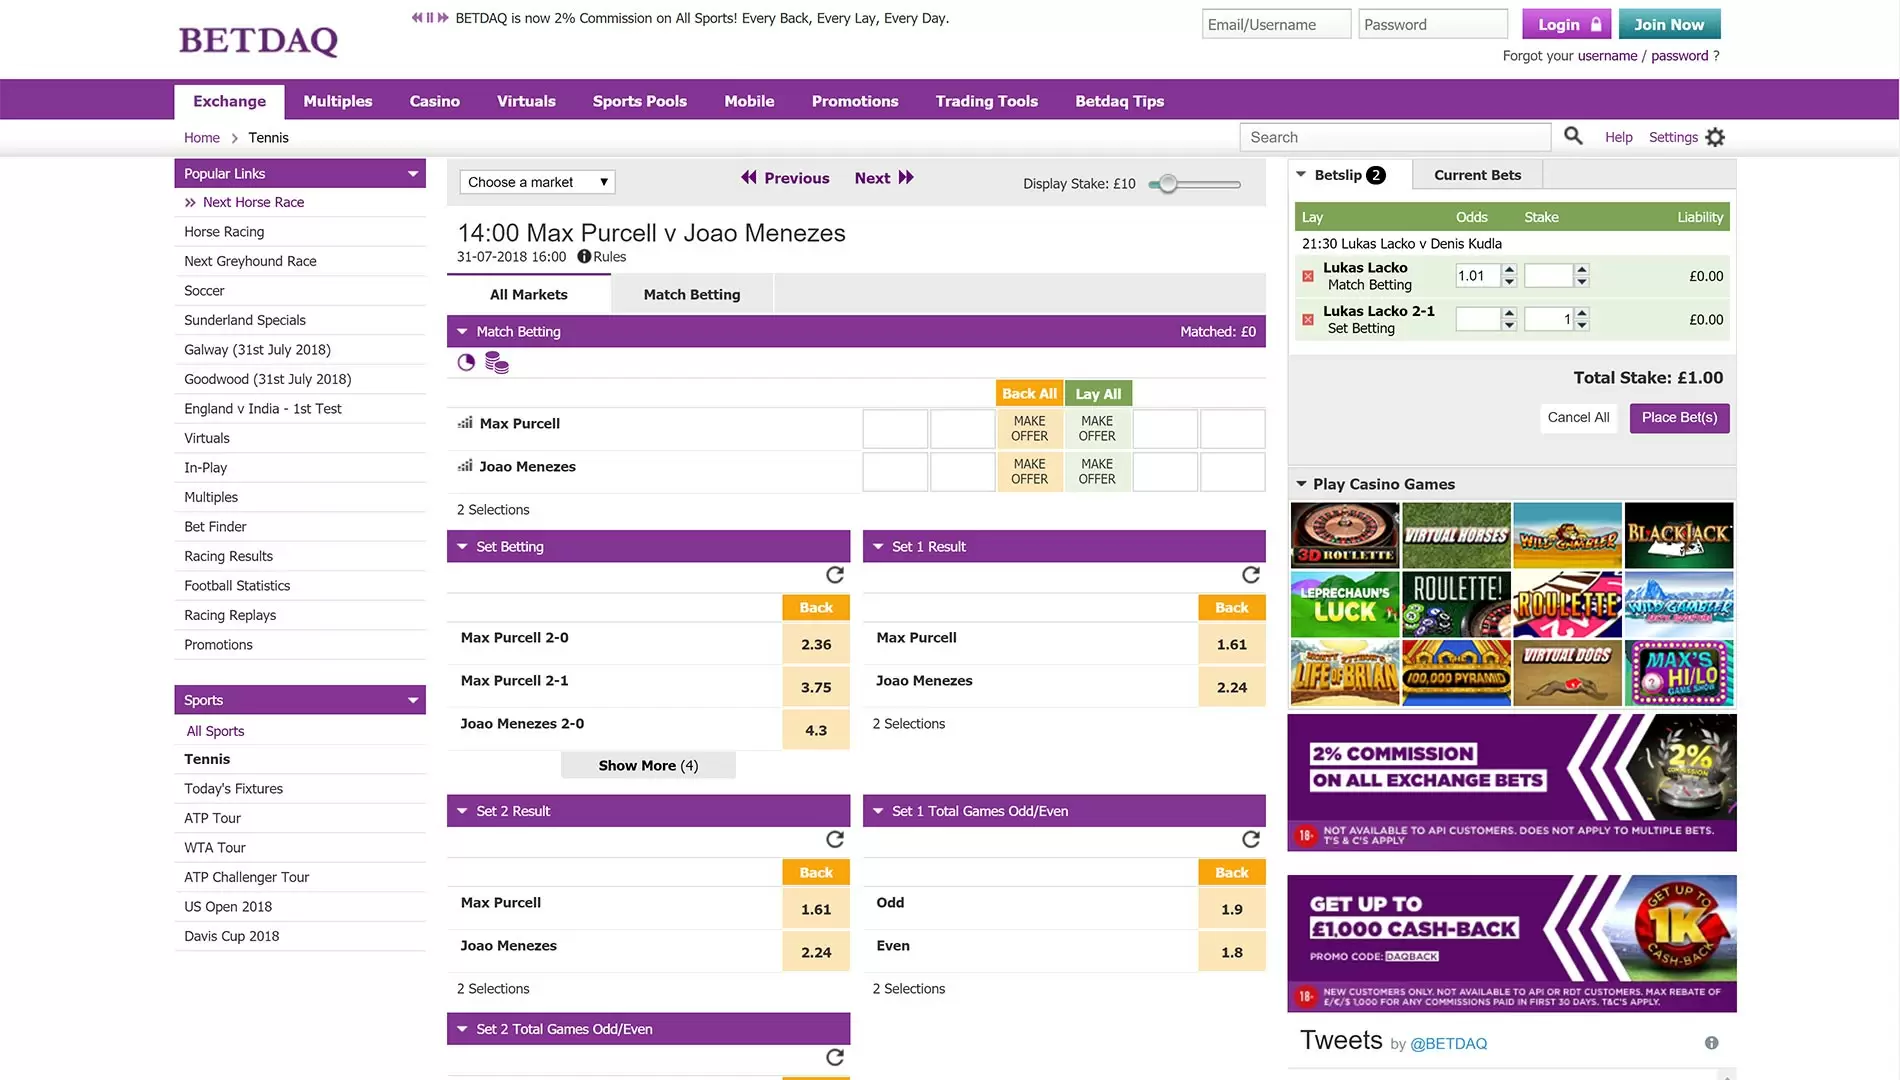Open Max's Hi/Lo game

point(1679,673)
